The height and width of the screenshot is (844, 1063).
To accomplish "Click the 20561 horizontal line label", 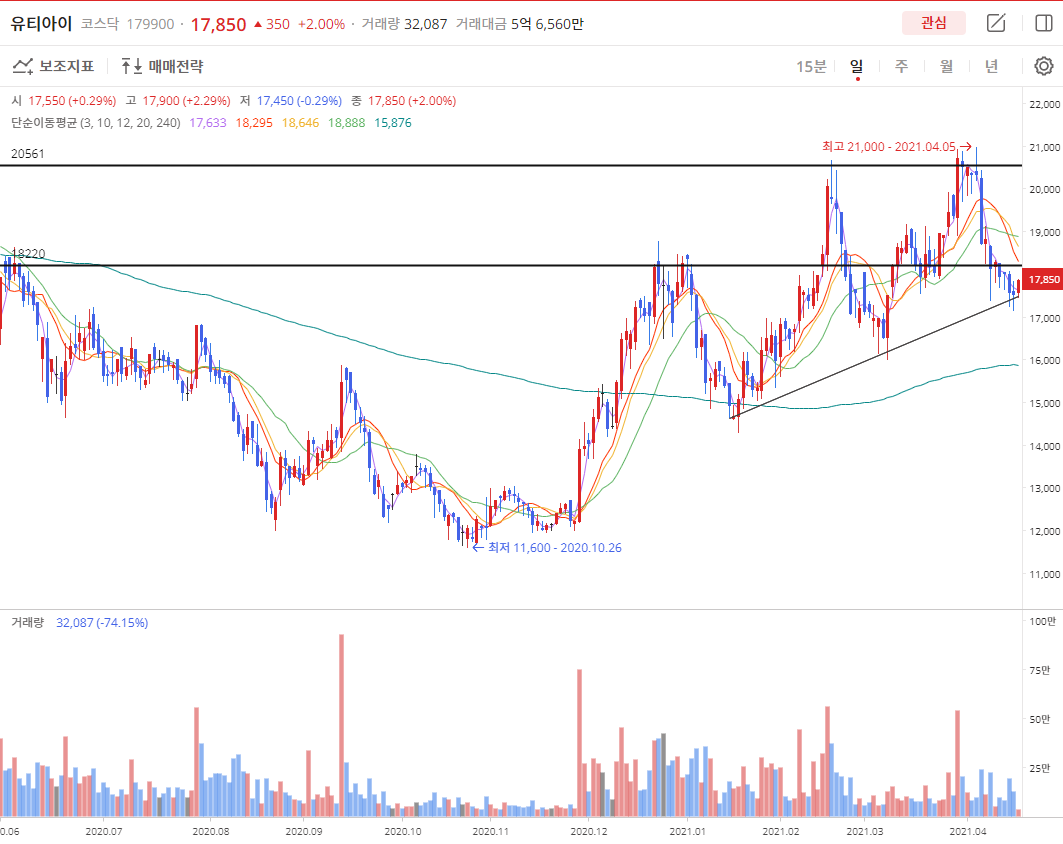I will tap(28, 154).
